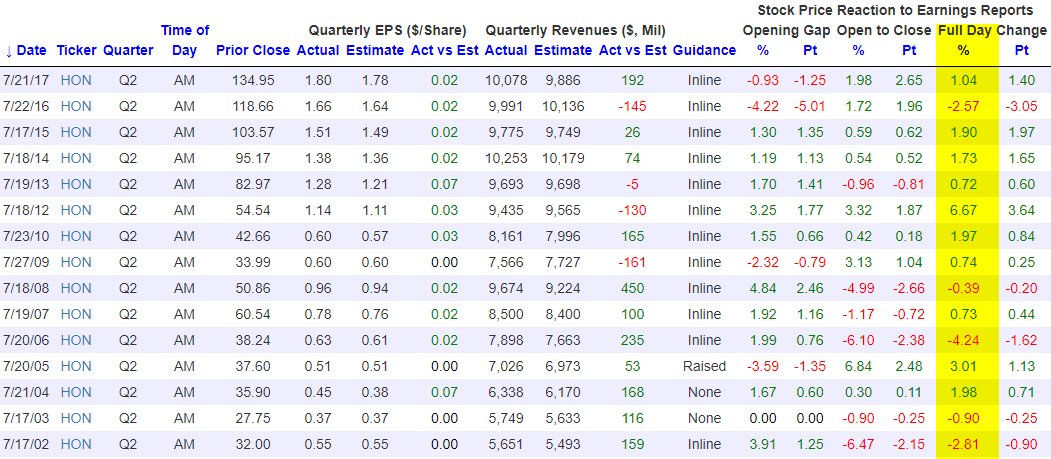Click EPS estimate value 1.21
The width and height of the screenshot is (1051, 459).
click(x=375, y=184)
